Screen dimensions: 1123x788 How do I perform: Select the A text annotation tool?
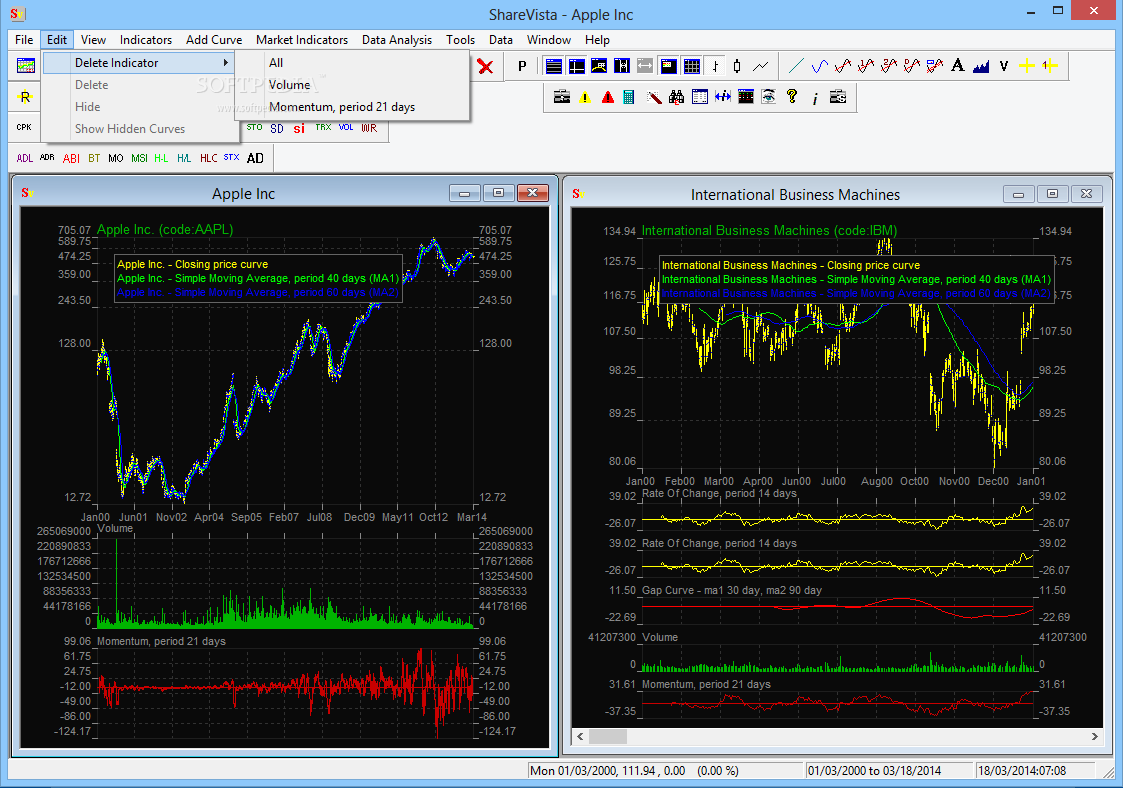[958, 67]
